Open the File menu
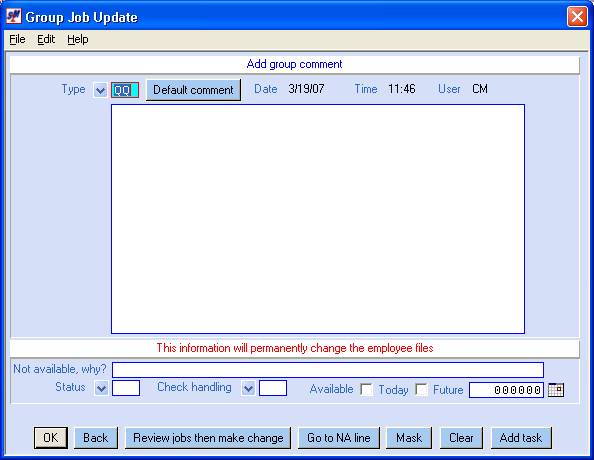Screen dimensions: 594x460 click(17, 39)
